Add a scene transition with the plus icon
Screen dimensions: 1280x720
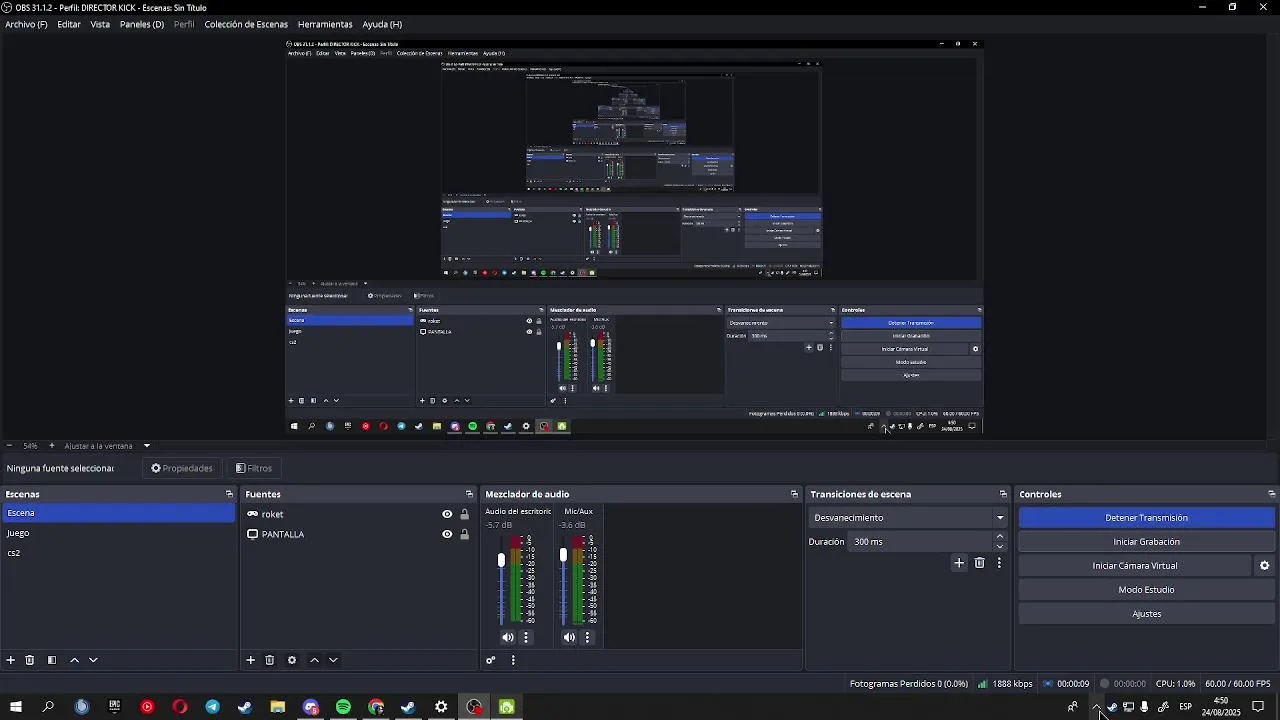pos(959,563)
